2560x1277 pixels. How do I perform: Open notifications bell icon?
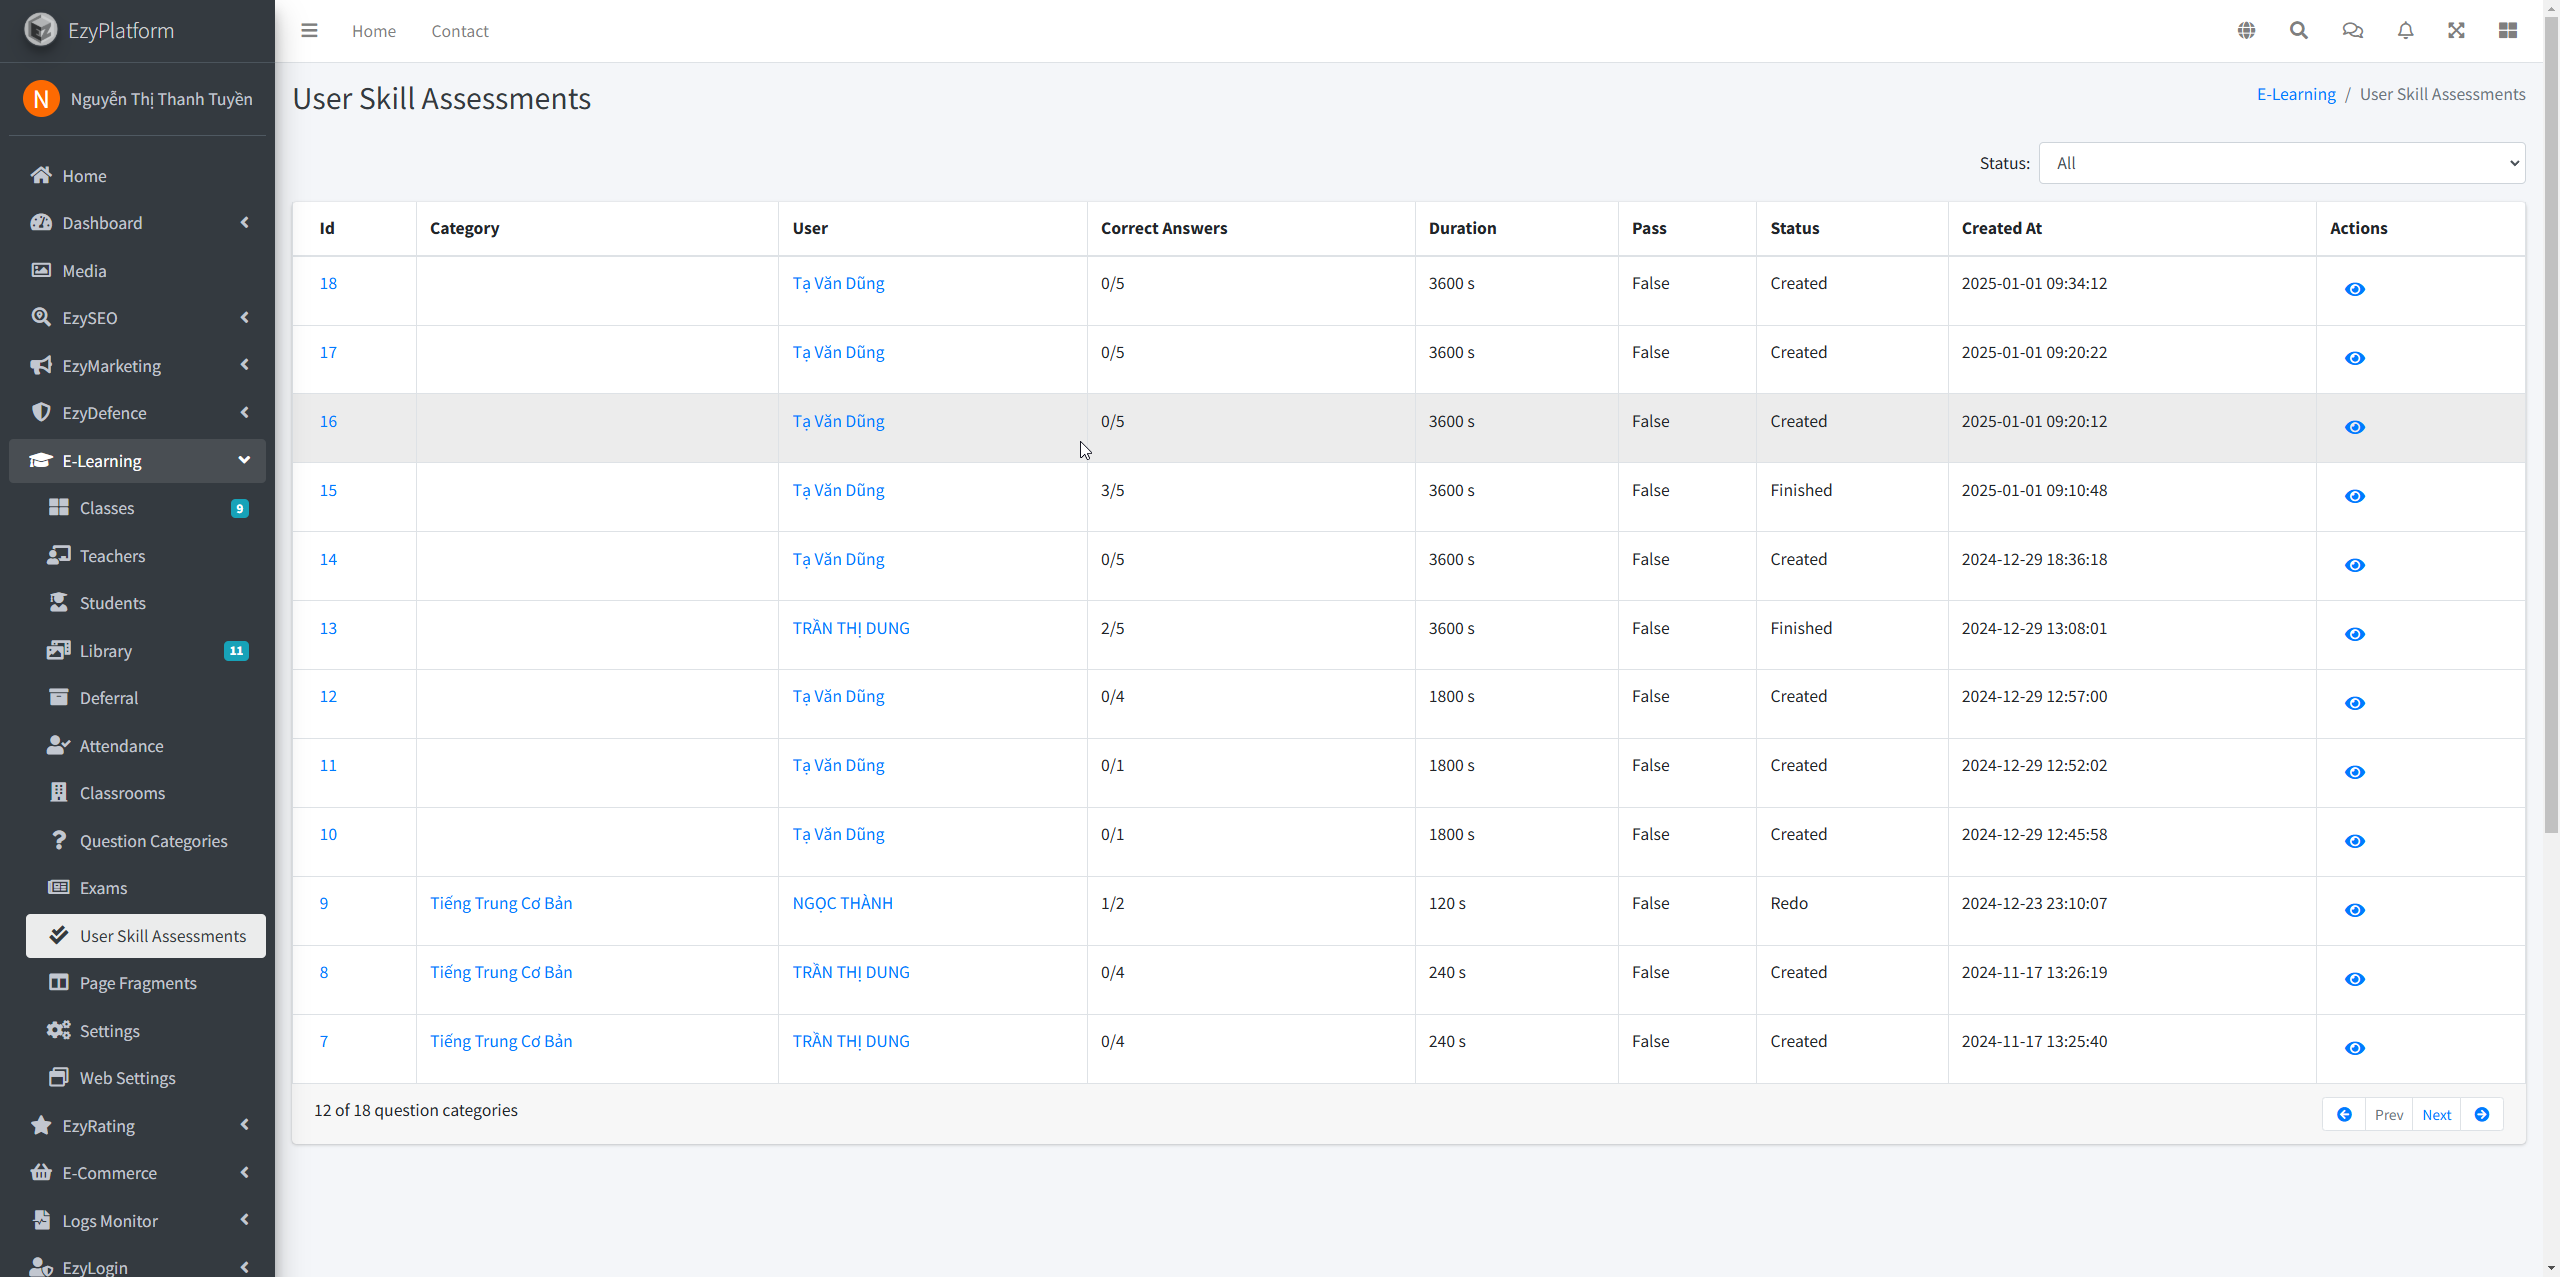2405,31
